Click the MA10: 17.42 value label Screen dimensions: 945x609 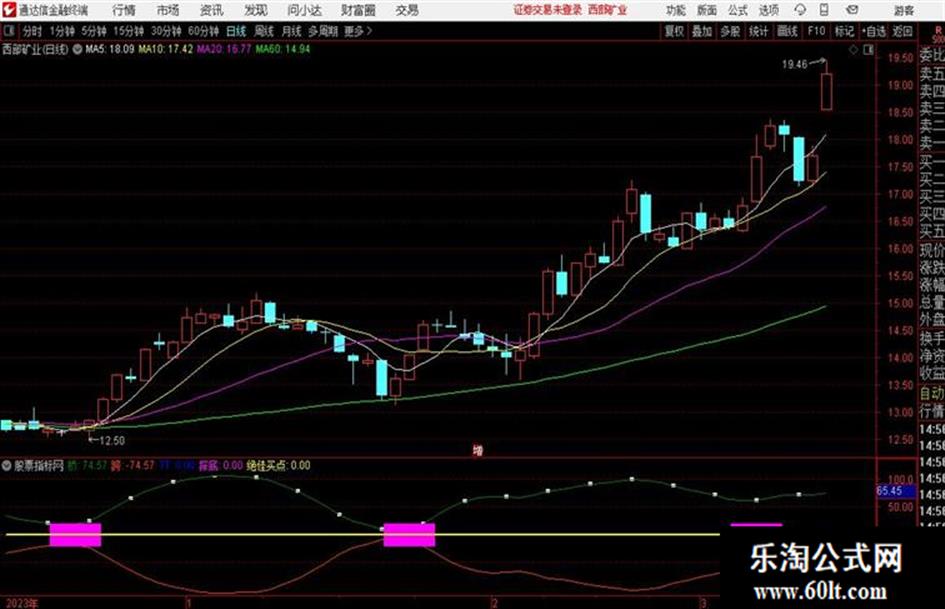tap(166, 49)
